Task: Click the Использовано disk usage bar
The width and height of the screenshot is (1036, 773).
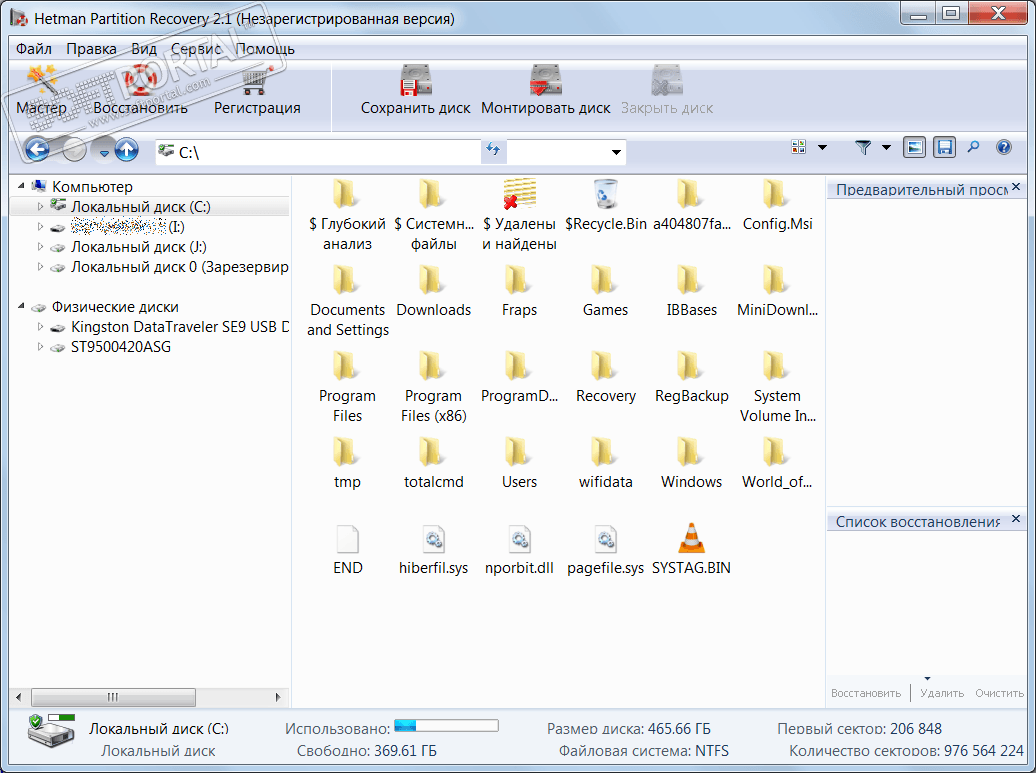Action: pos(446,726)
